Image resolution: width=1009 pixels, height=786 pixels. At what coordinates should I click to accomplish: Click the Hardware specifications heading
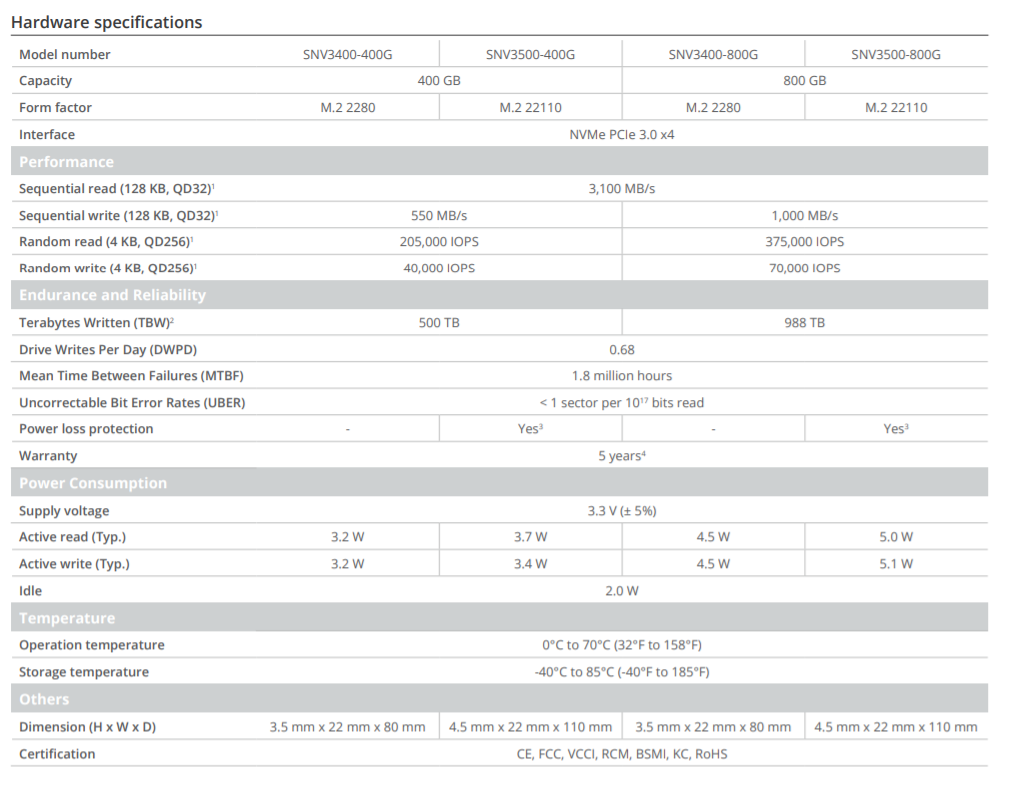pyautogui.click(x=106, y=22)
